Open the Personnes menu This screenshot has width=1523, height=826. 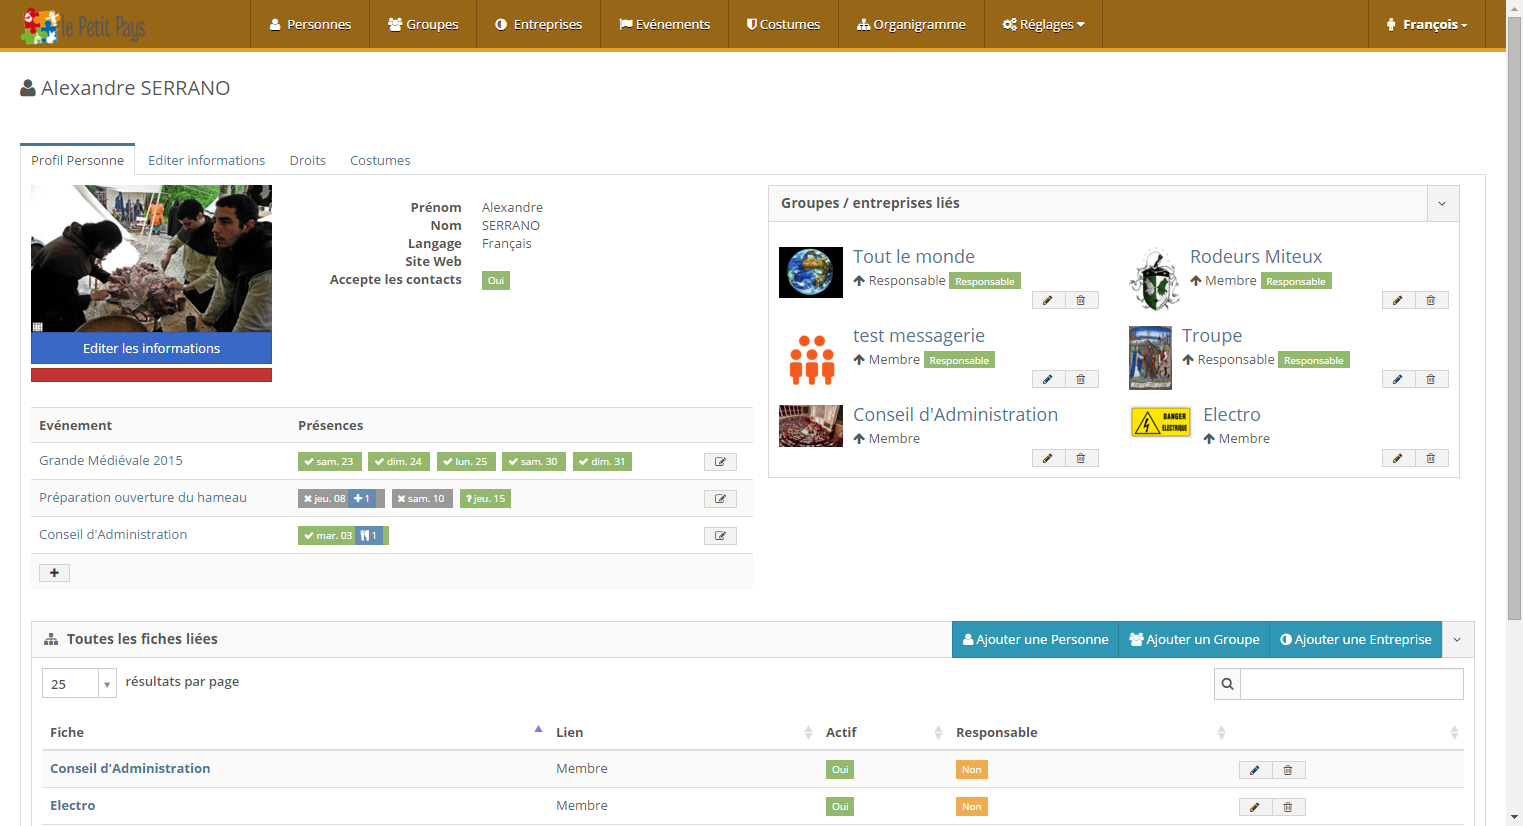pos(310,24)
